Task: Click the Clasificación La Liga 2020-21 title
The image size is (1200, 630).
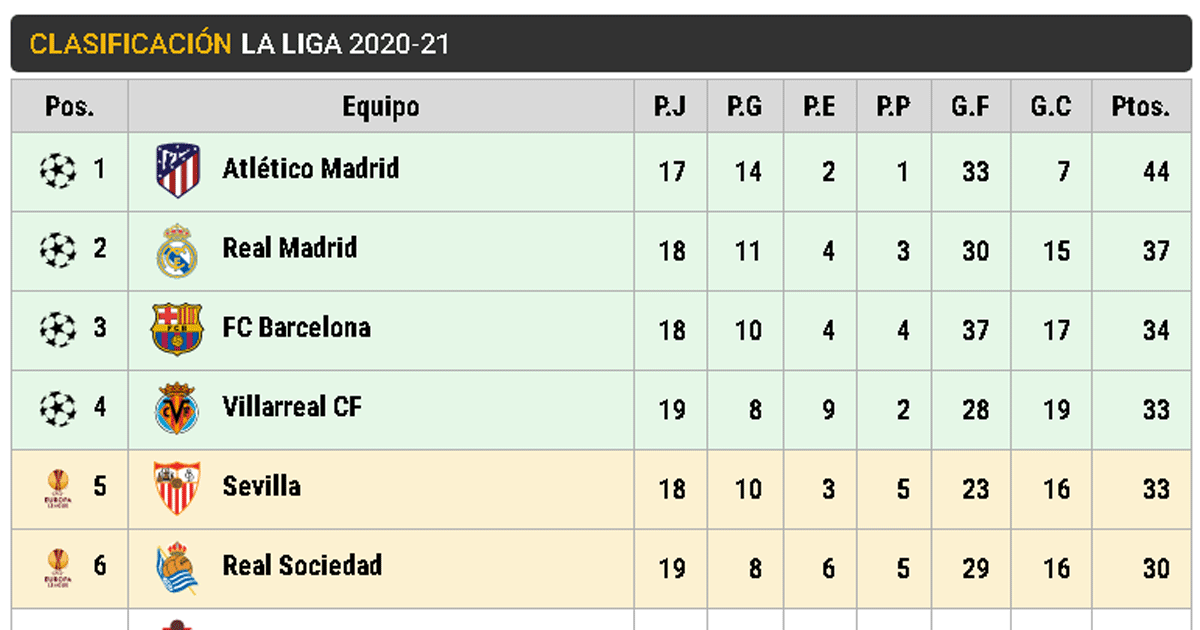Action: pyautogui.click(x=239, y=44)
